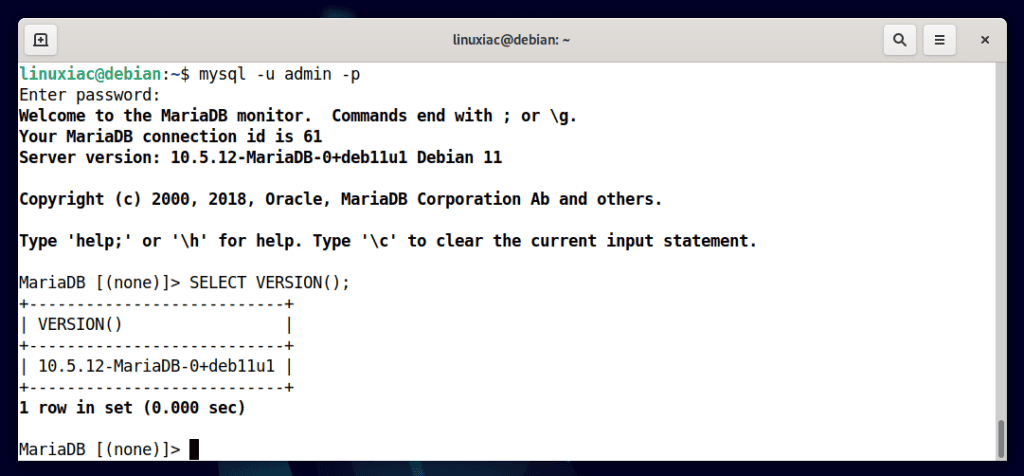Image resolution: width=1024 pixels, height=476 pixels.
Task: Click the search magnifier icon
Action: click(x=899, y=40)
